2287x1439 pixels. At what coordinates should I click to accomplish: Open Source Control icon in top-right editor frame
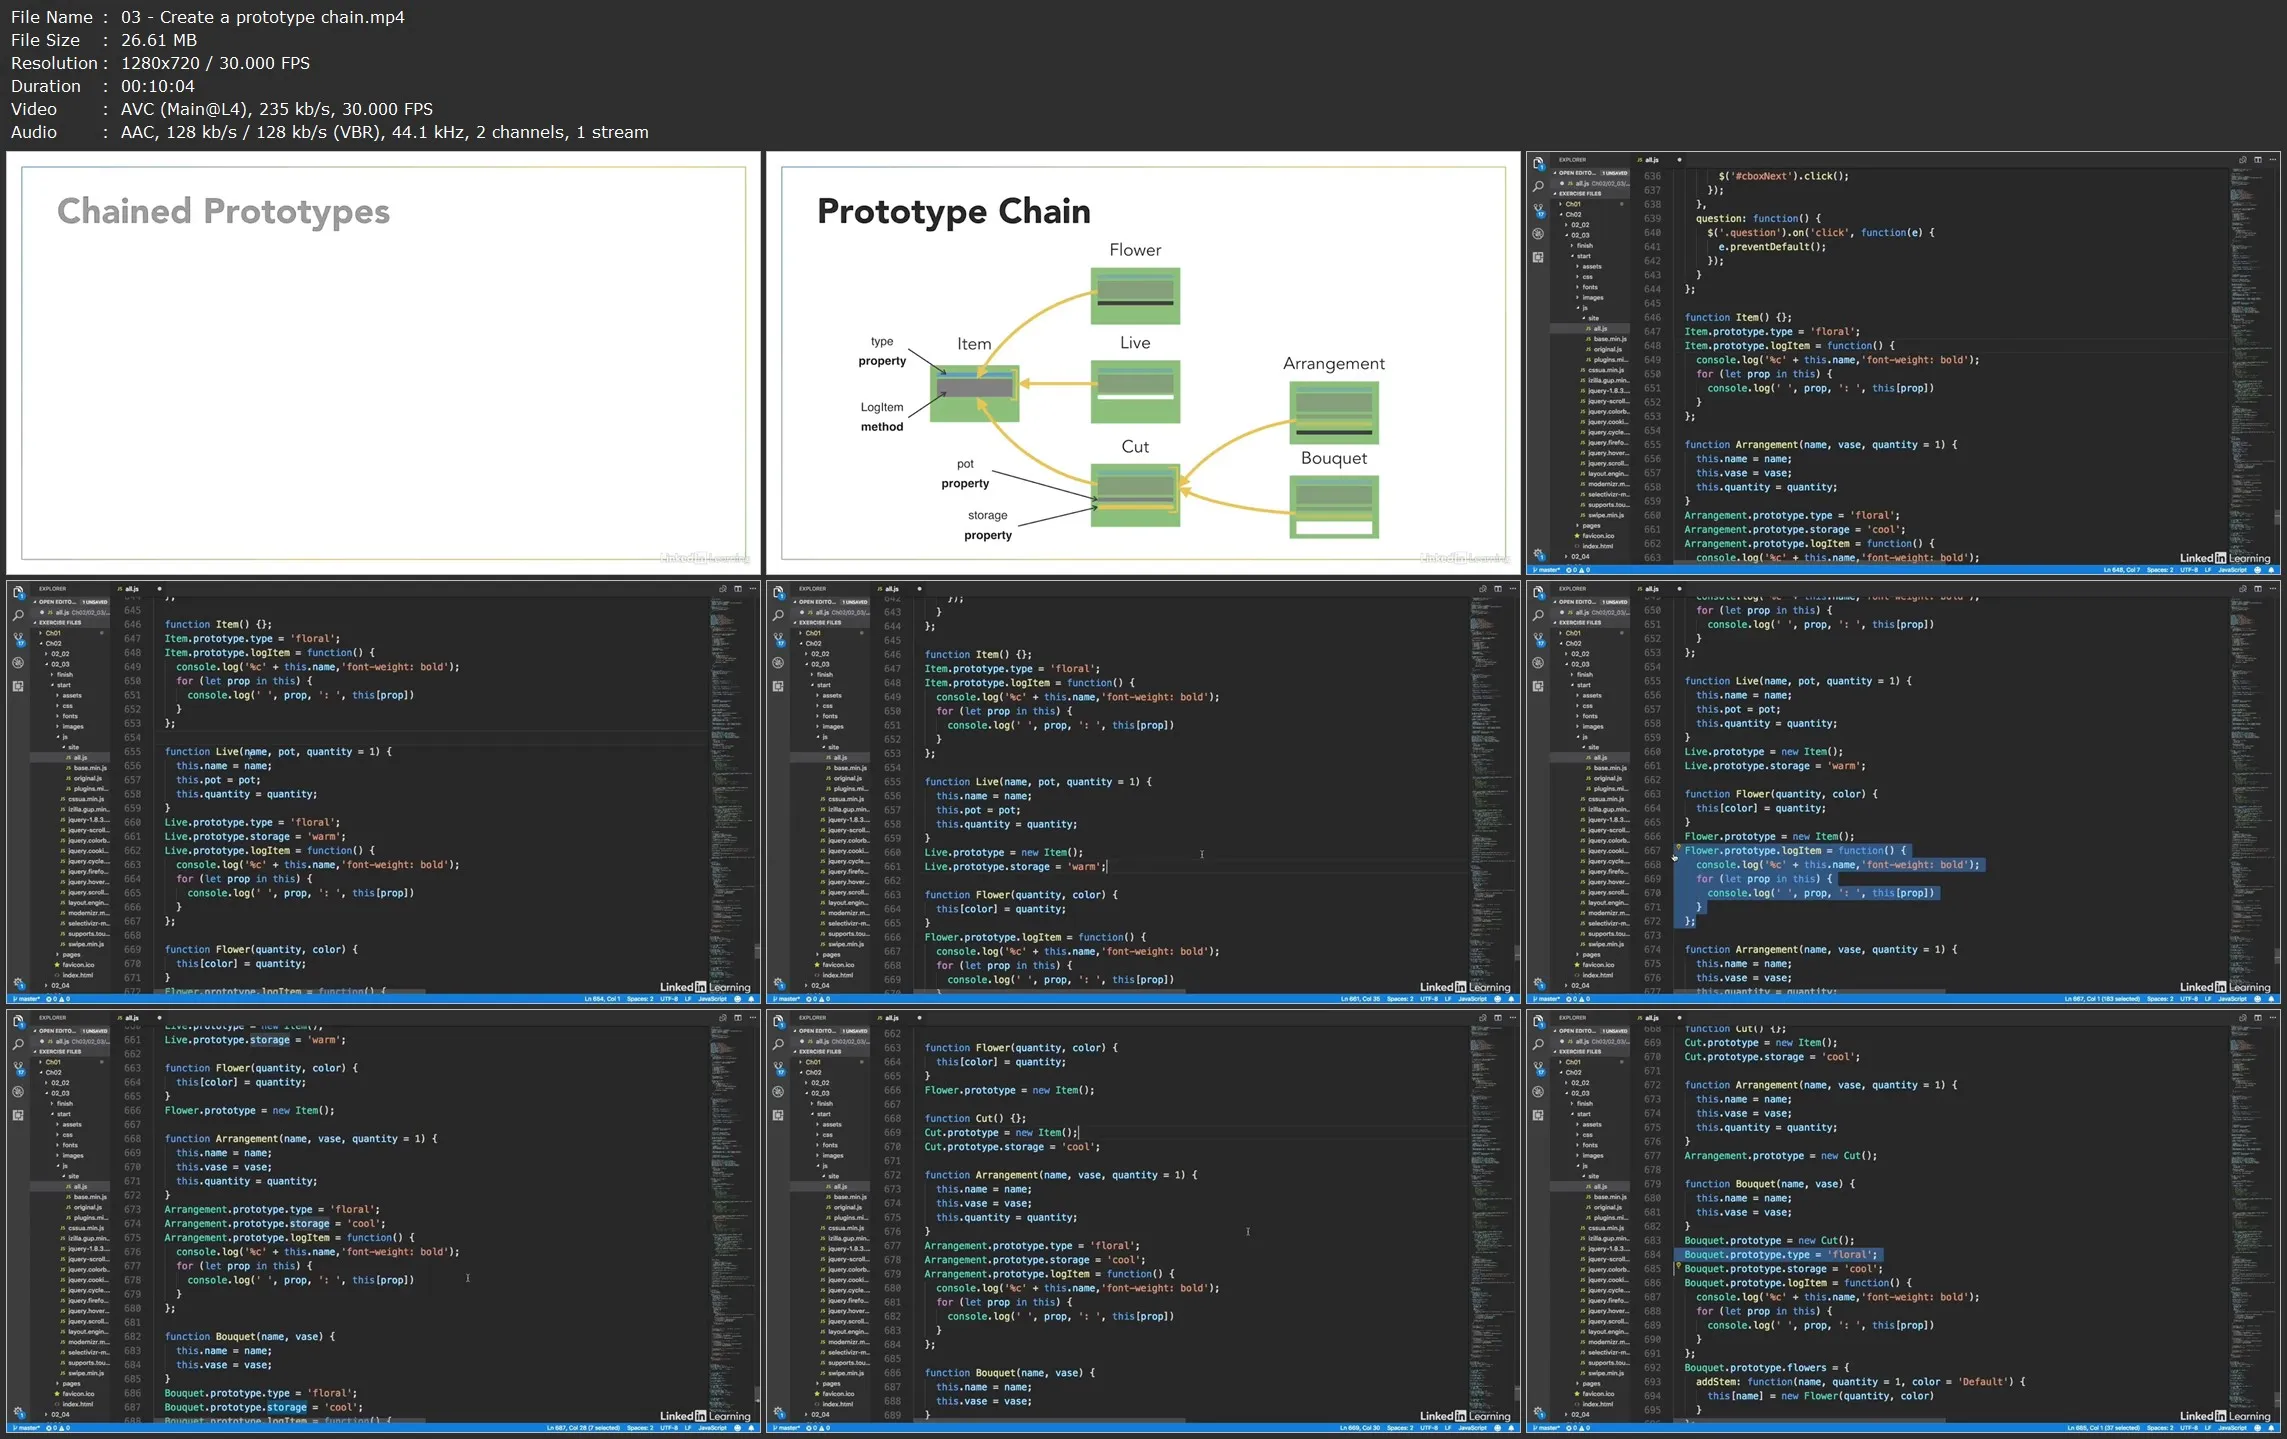tap(1538, 210)
